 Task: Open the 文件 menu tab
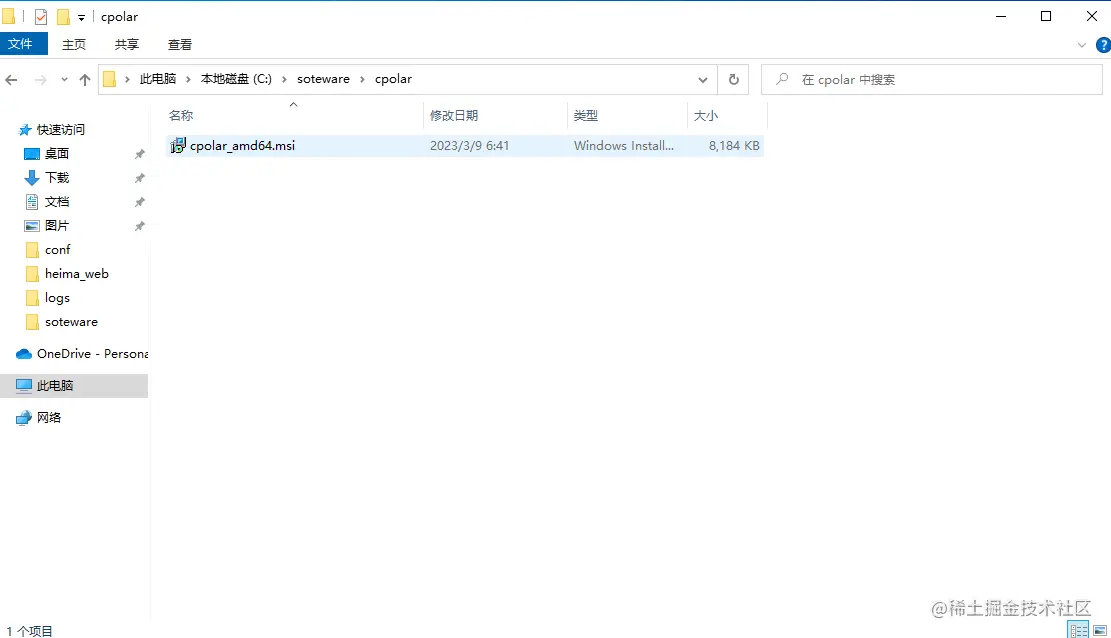click(21, 44)
